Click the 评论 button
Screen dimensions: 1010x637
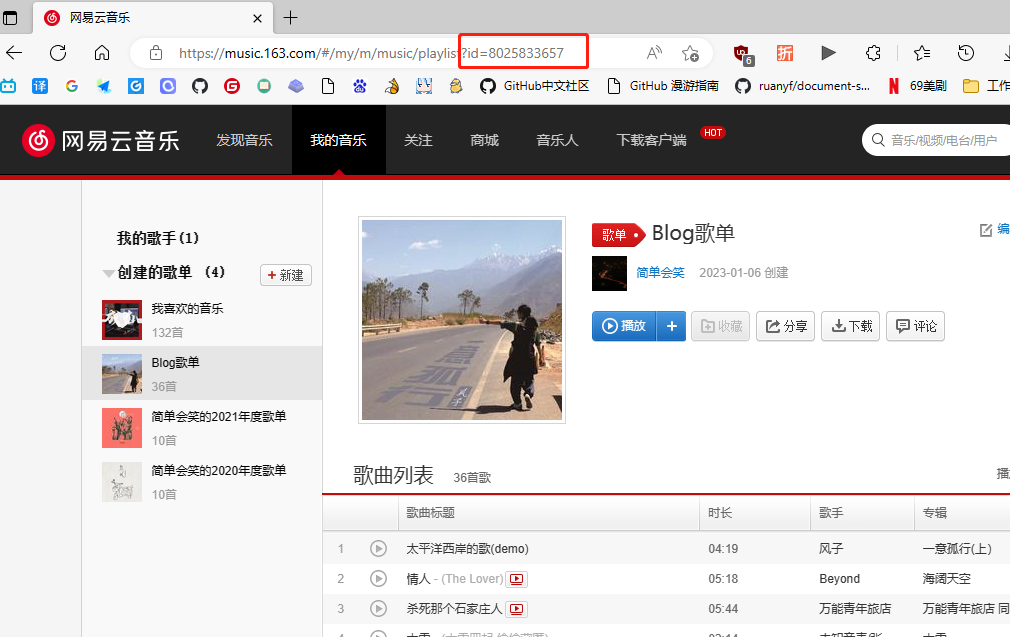tap(915, 326)
